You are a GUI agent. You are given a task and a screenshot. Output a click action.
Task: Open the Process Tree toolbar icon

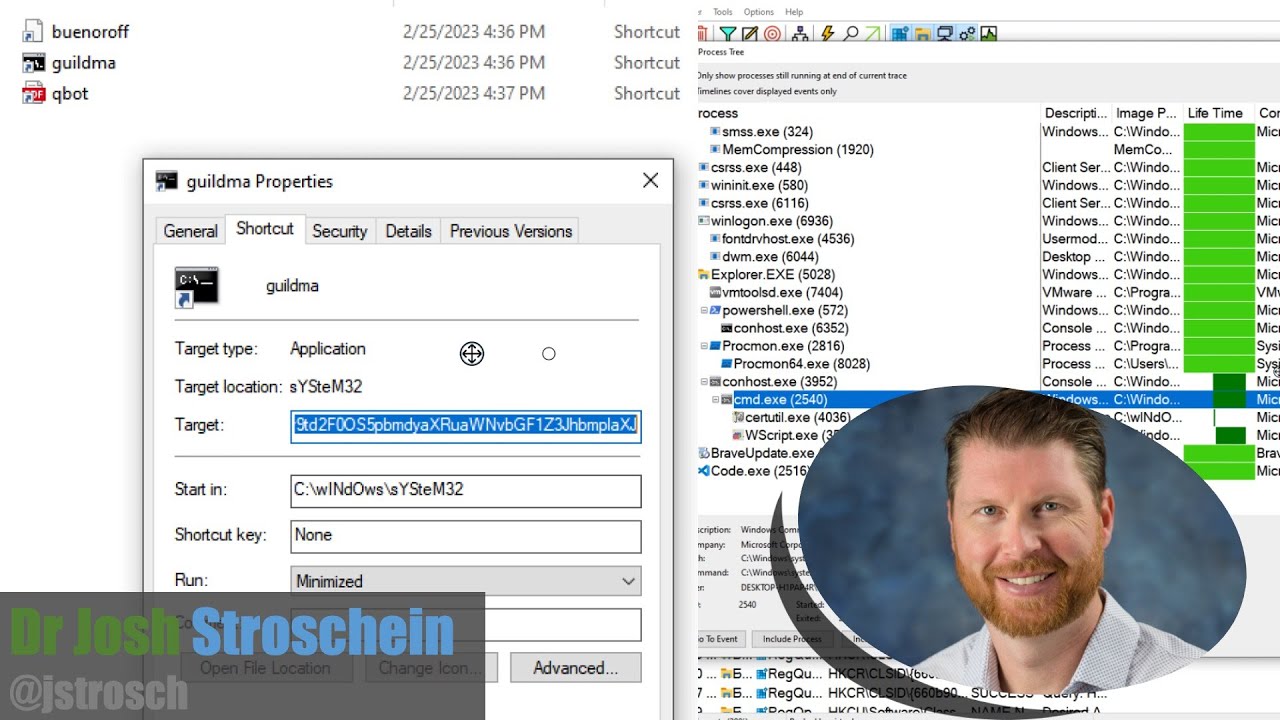(800, 34)
